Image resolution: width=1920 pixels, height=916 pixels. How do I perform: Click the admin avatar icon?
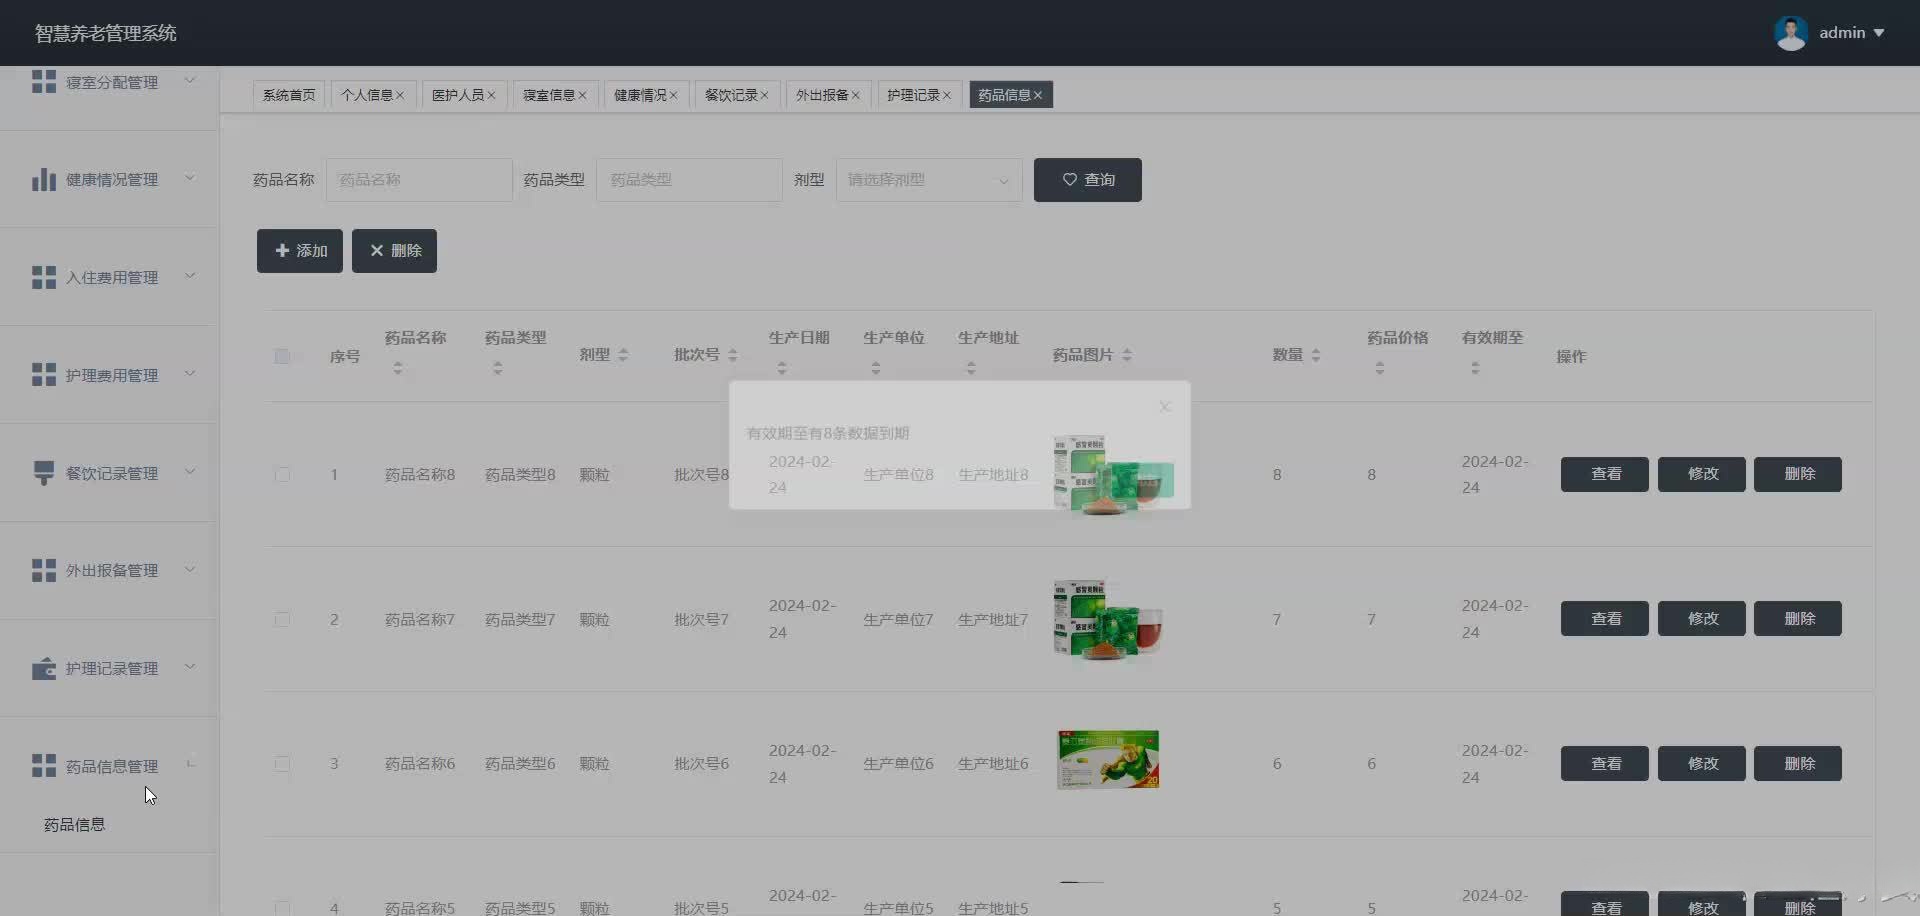[x=1791, y=32]
